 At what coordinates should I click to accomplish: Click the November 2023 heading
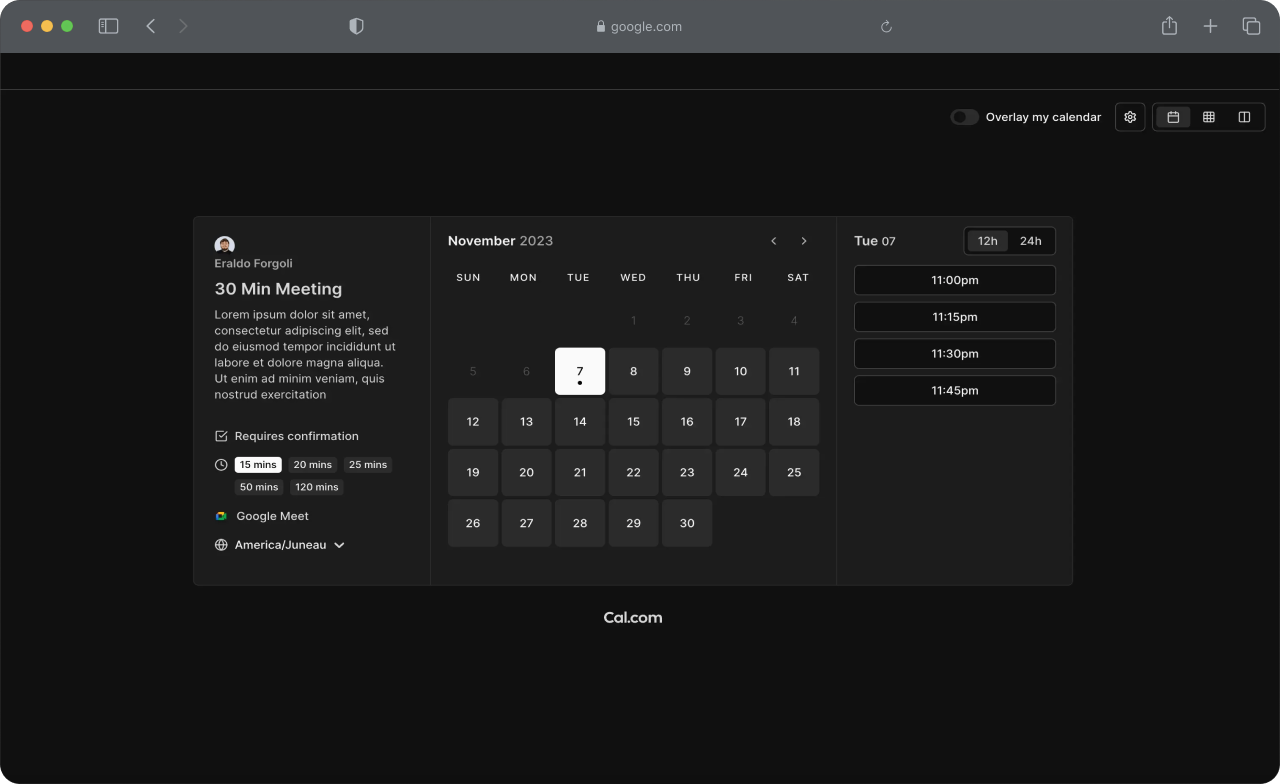(500, 241)
